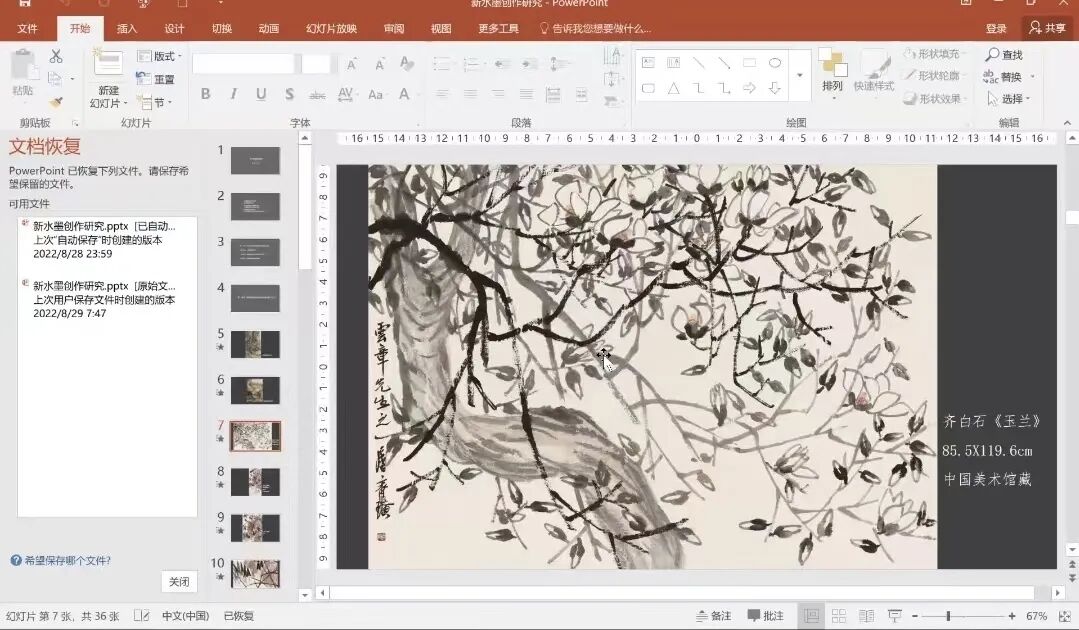Switch to Insert (插入) tab

pos(127,28)
